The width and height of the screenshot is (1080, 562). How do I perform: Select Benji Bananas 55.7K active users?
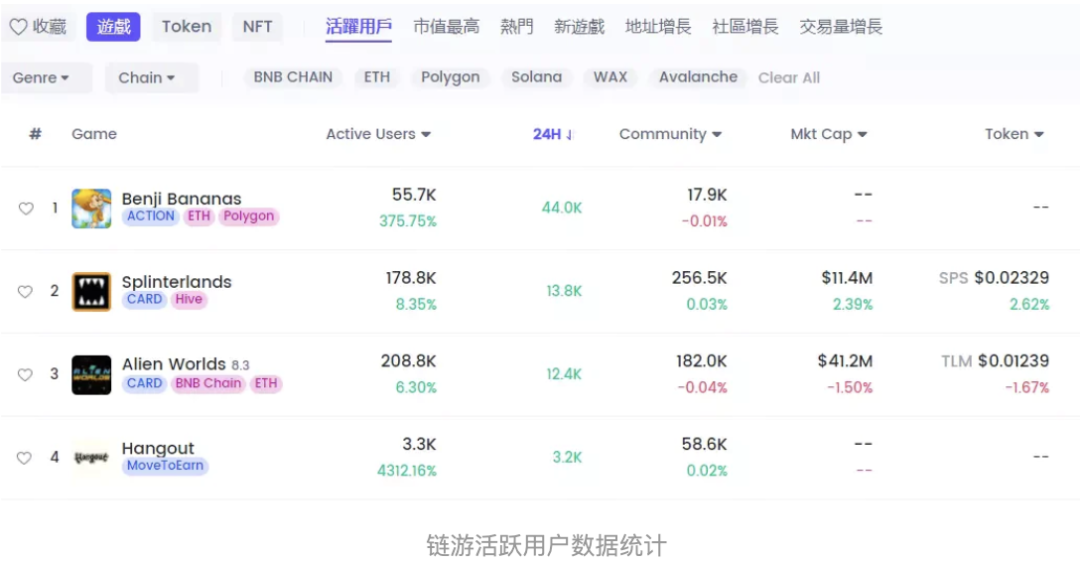click(414, 195)
